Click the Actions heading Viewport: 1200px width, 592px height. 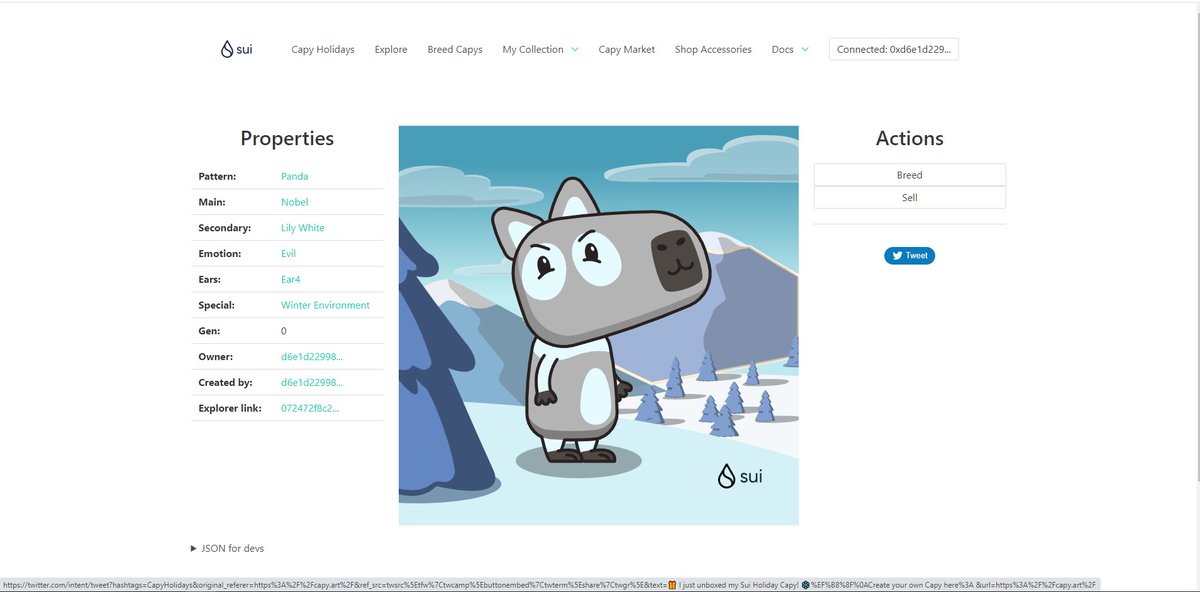(x=910, y=139)
